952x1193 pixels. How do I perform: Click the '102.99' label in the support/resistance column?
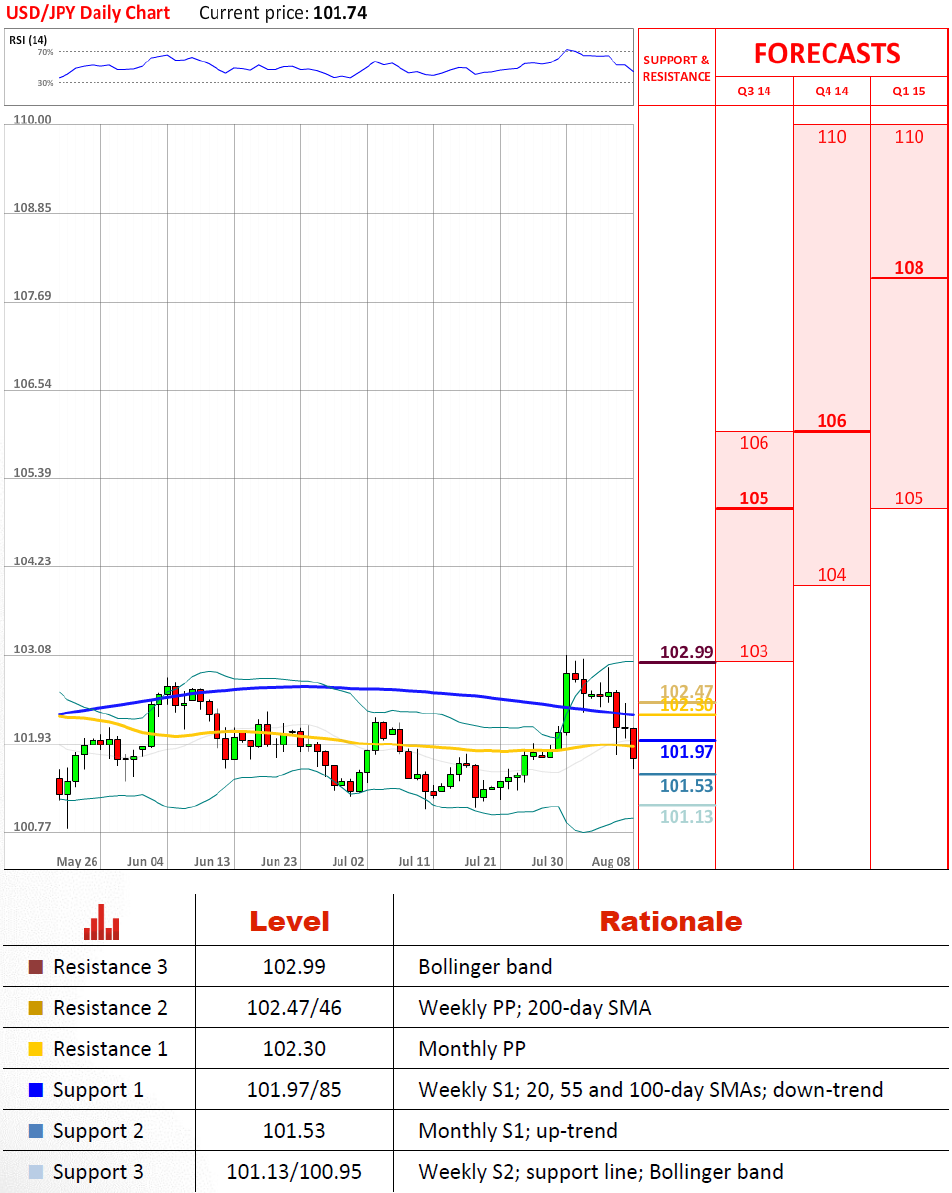pos(686,652)
